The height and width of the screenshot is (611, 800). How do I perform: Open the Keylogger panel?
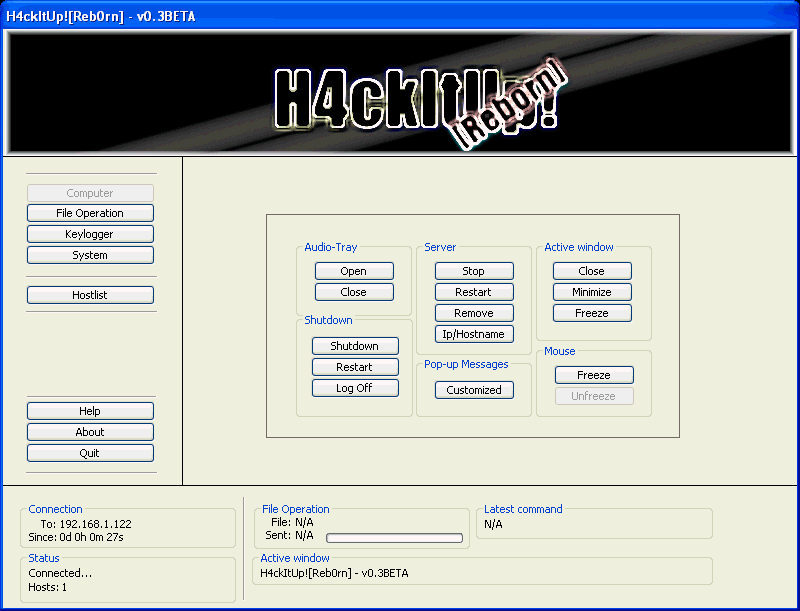point(90,233)
